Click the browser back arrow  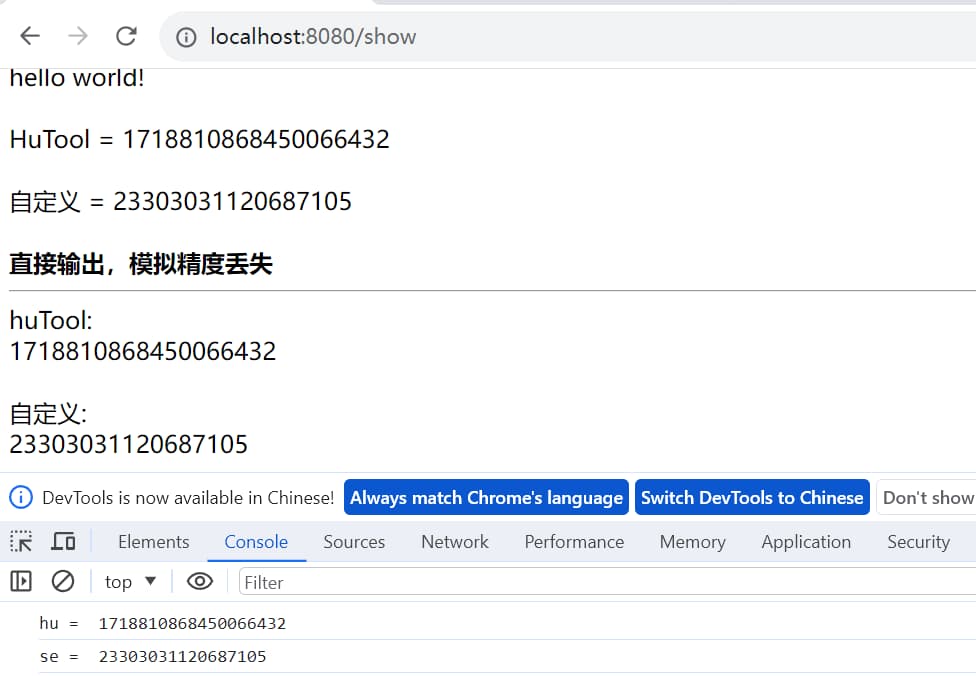pyautogui.click(x=30, y=37)
